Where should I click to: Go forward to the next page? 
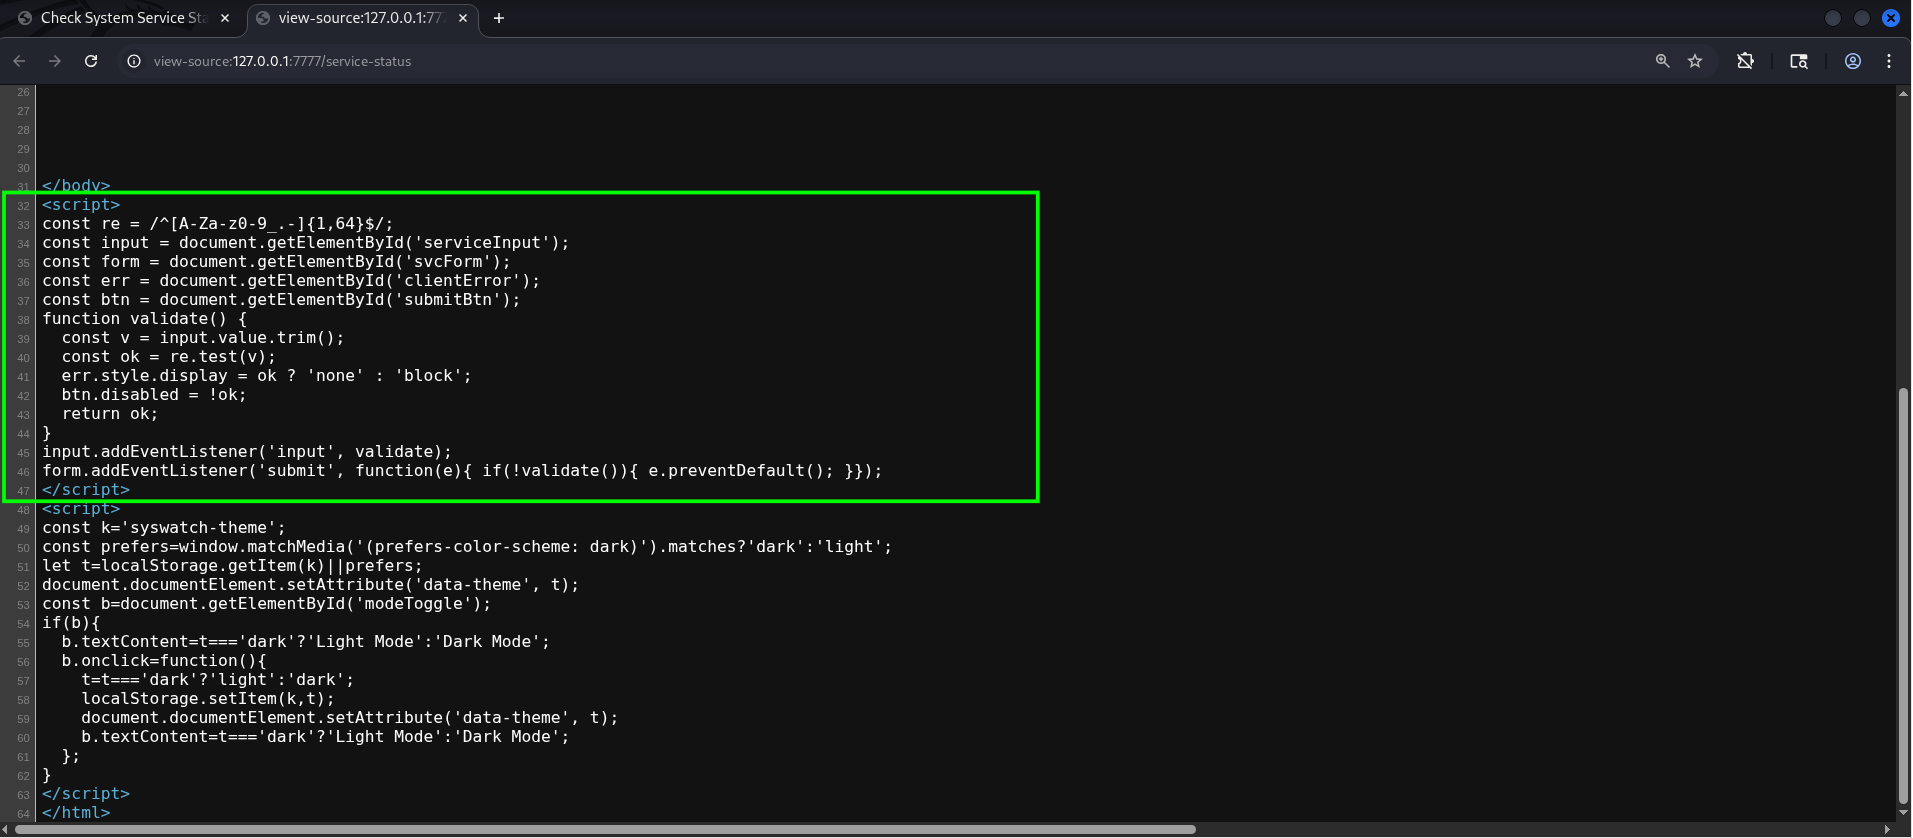pos(55,61)
